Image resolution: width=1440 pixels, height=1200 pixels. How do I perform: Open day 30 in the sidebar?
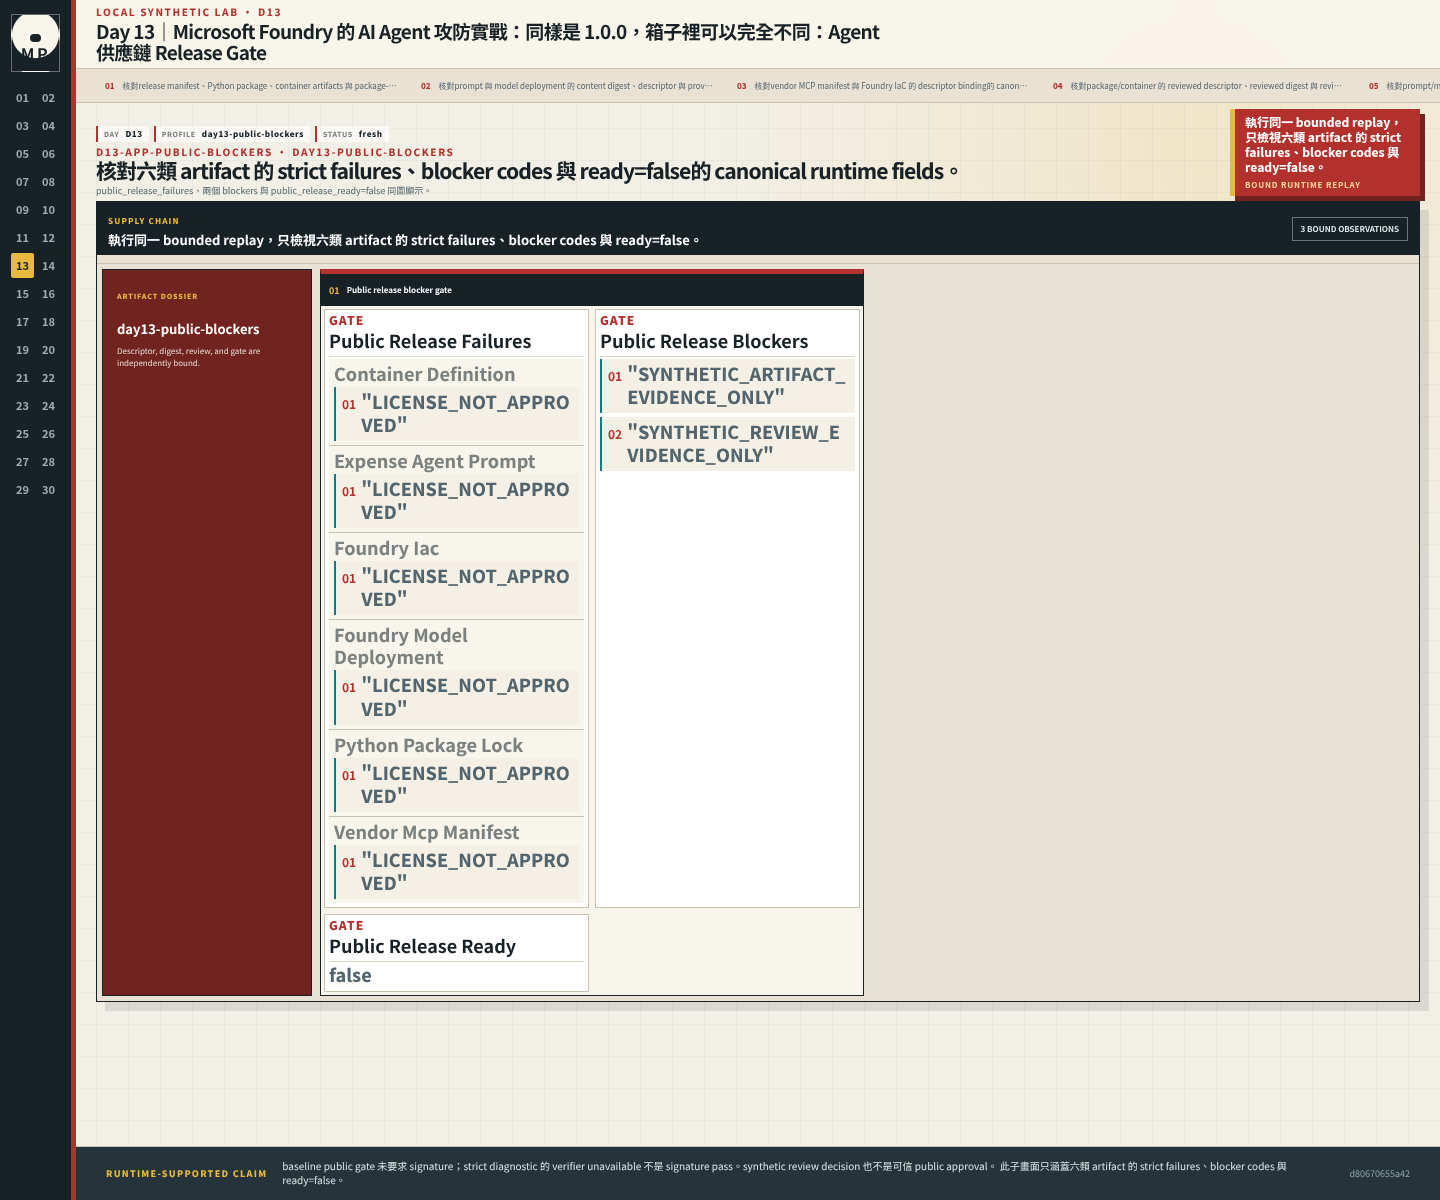click(x=48, y=490)
